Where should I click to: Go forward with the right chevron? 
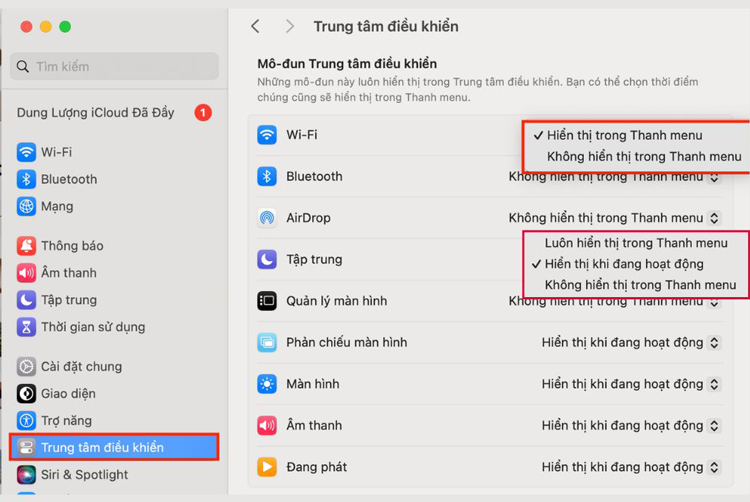[x=289, y=26]
